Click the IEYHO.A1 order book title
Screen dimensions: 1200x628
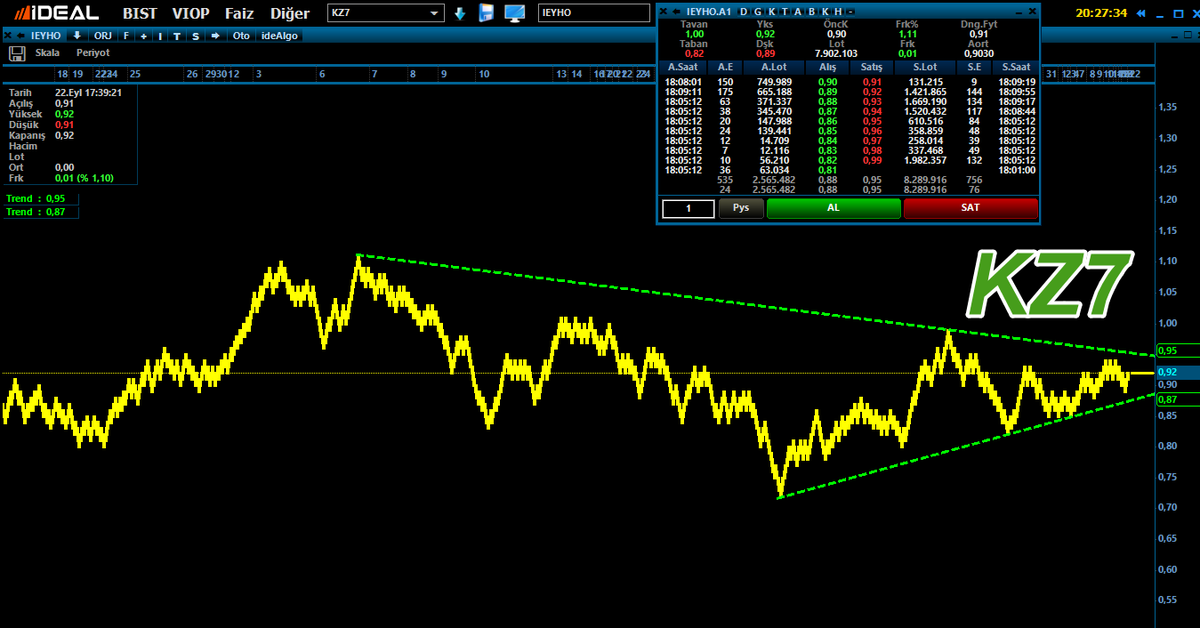coord(708,12)
